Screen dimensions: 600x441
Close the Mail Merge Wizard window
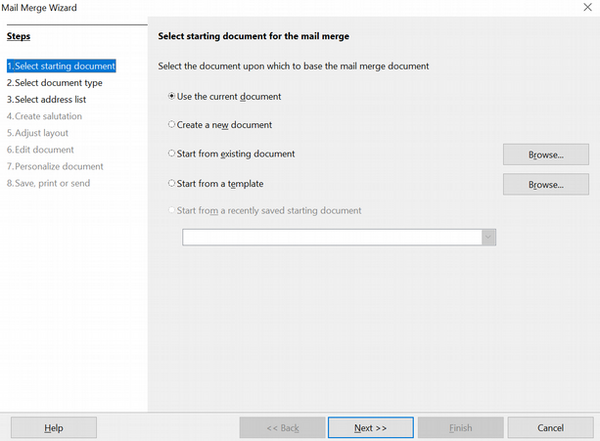click(x=587, y=7)
